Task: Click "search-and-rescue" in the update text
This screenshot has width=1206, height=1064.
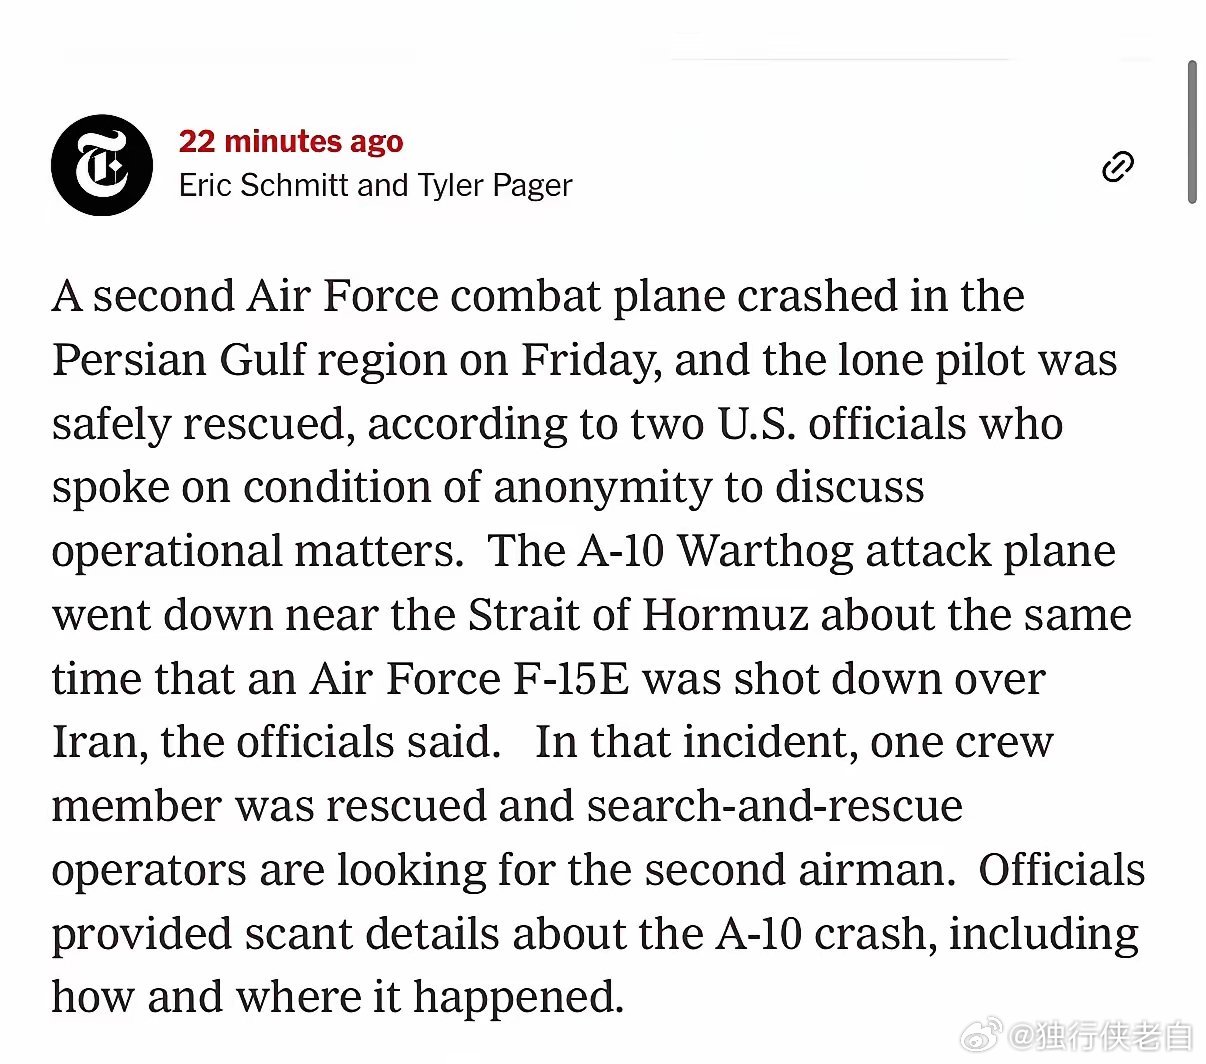Action: click(x=772, y=805)
